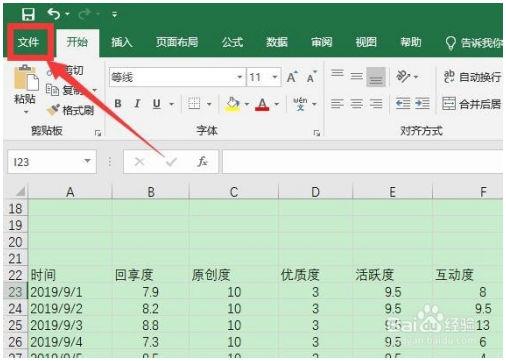Screen dimensions: 506x361
Task: Click the 格式刷 format painter button
Action: click(x=70, y=110)
